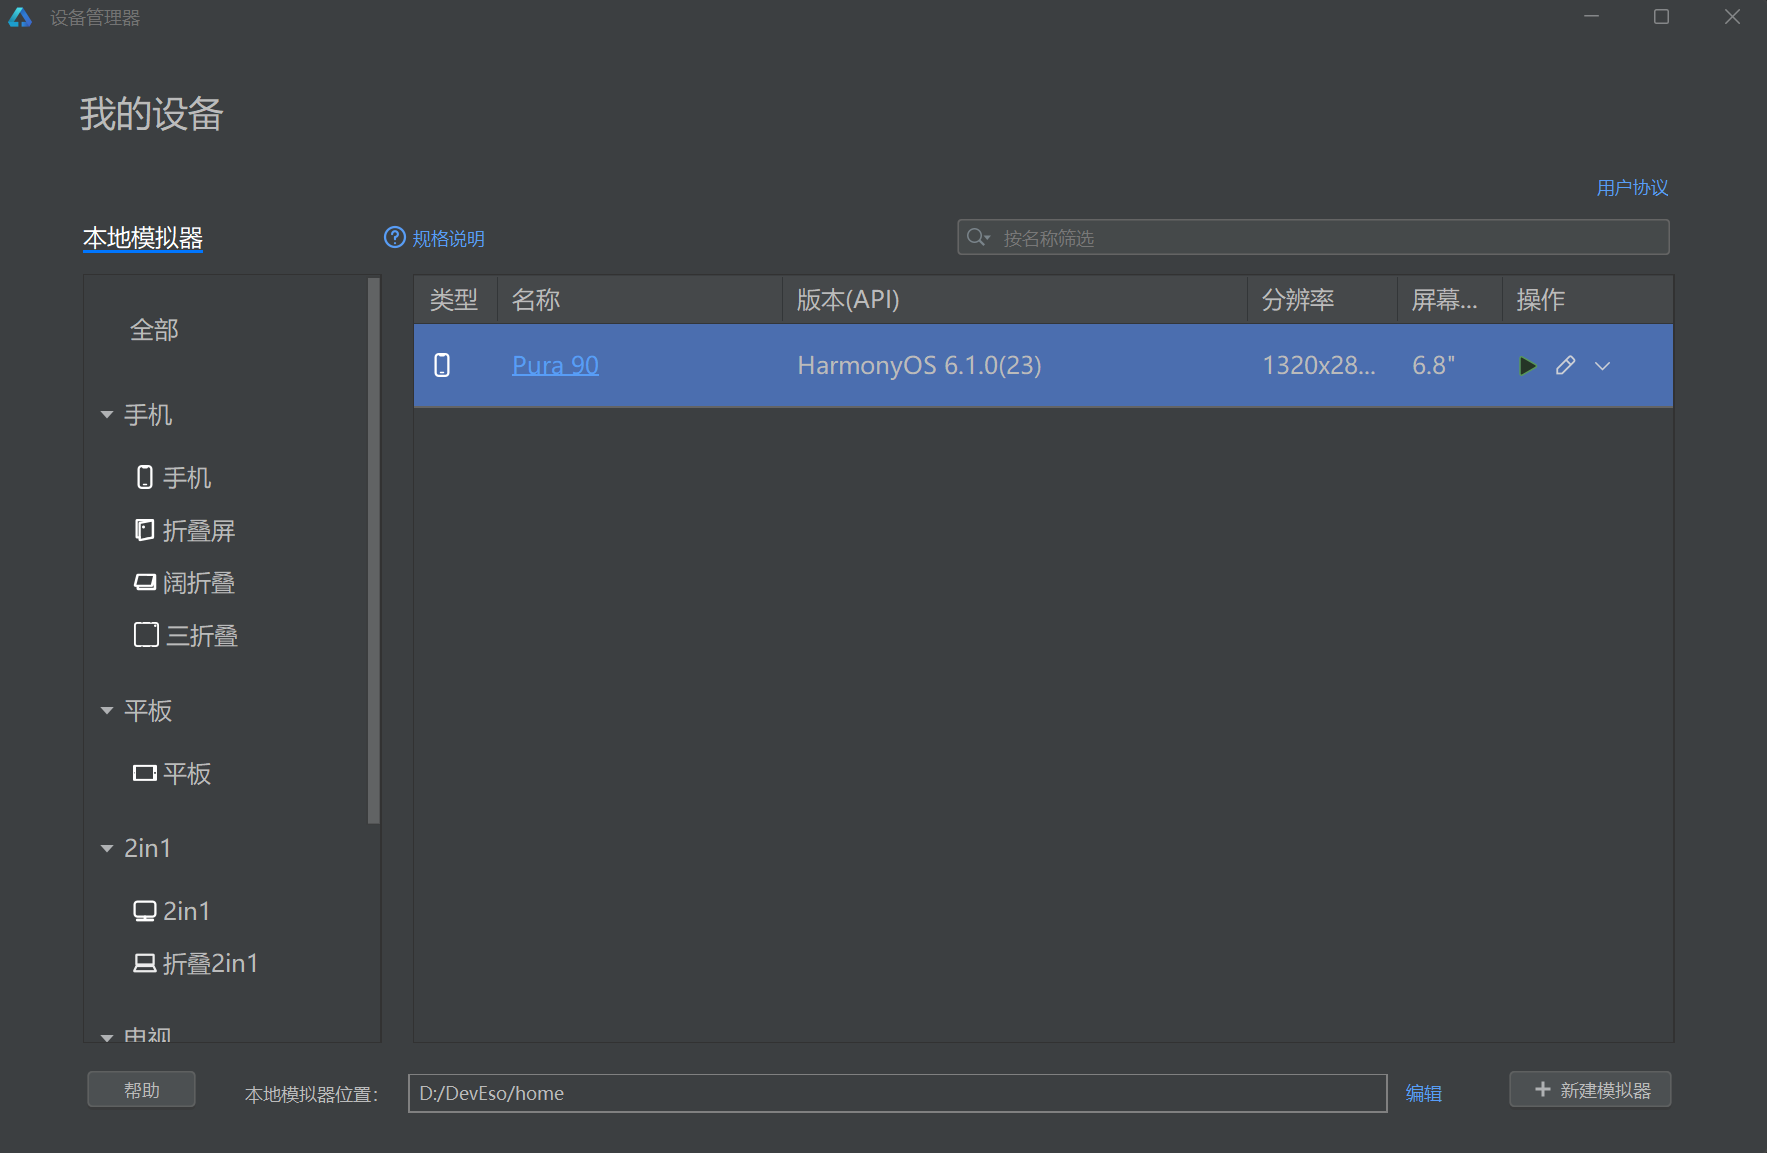The height and width of the screenshot is (1153, 1767).
Task: Open the 规格说明 specifications link
Action: click(448, 238)
